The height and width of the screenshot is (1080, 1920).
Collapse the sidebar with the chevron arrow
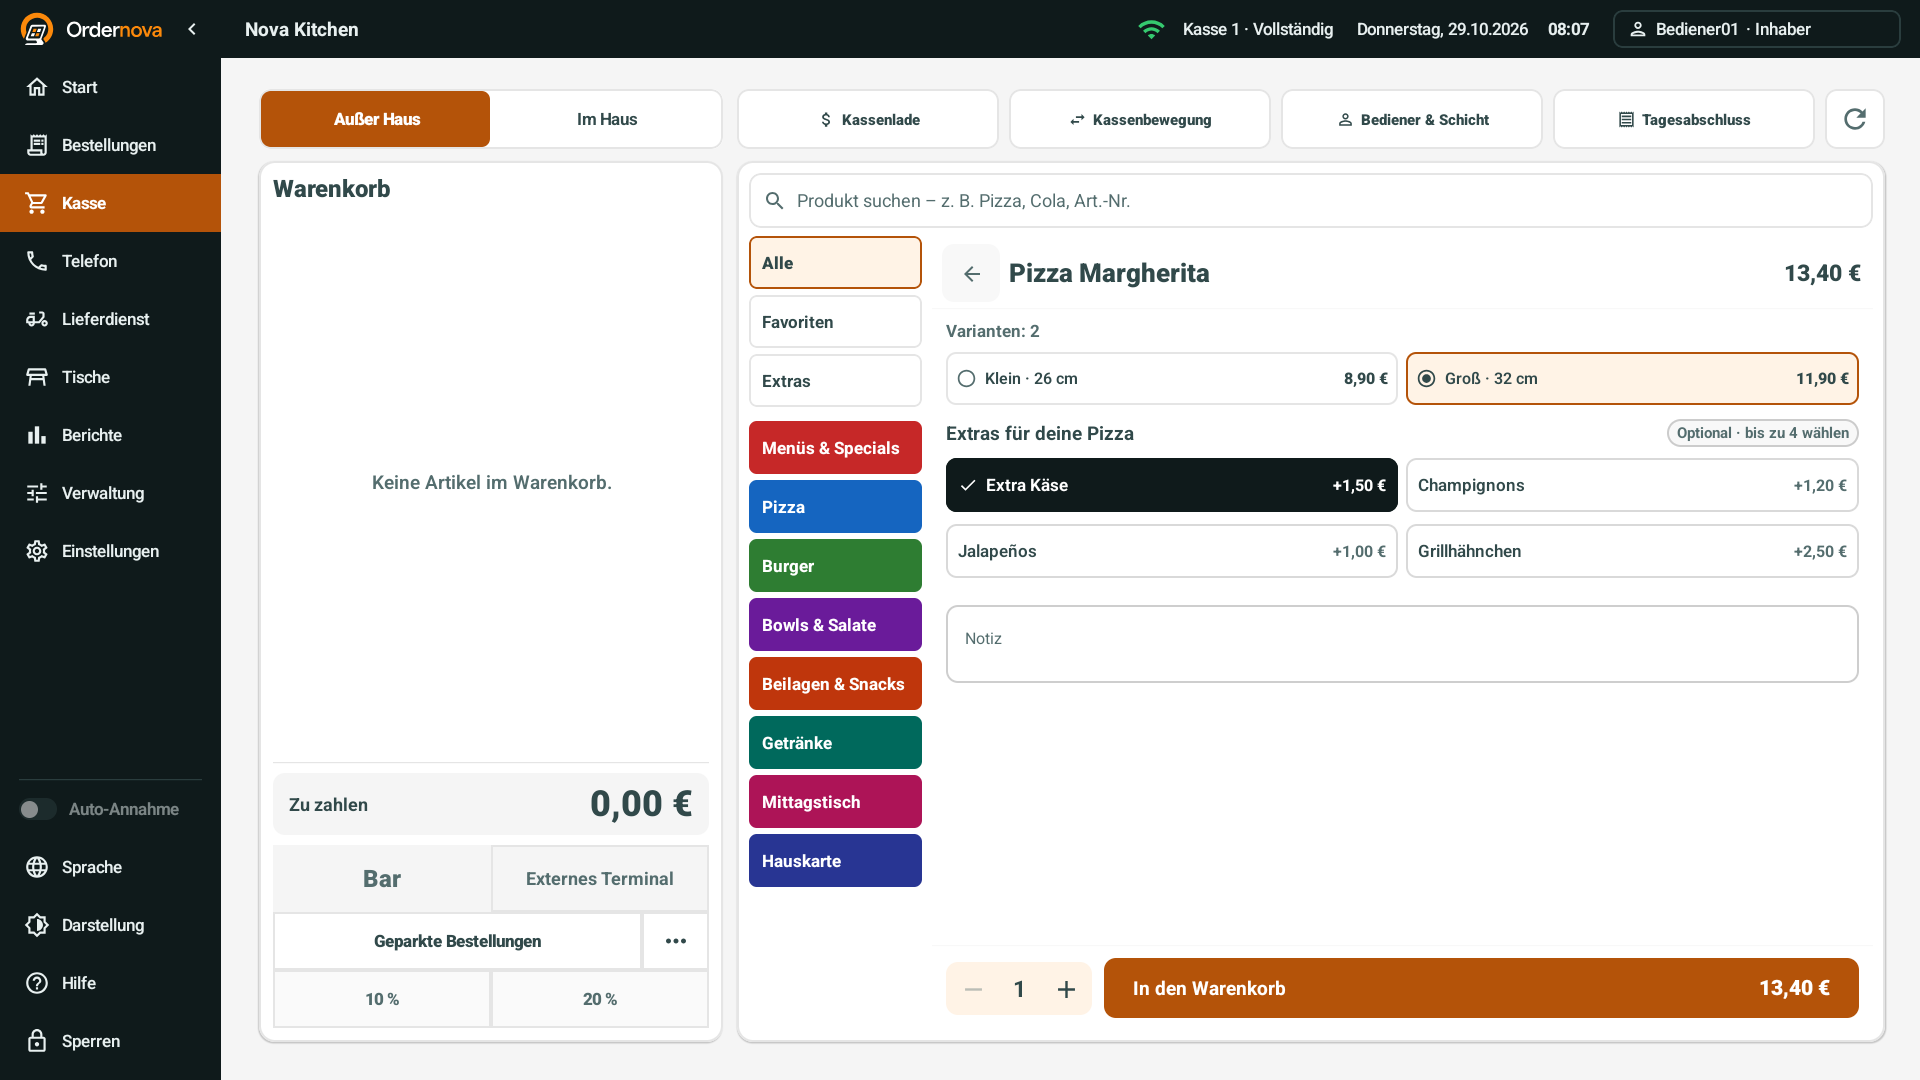[192, 29]
